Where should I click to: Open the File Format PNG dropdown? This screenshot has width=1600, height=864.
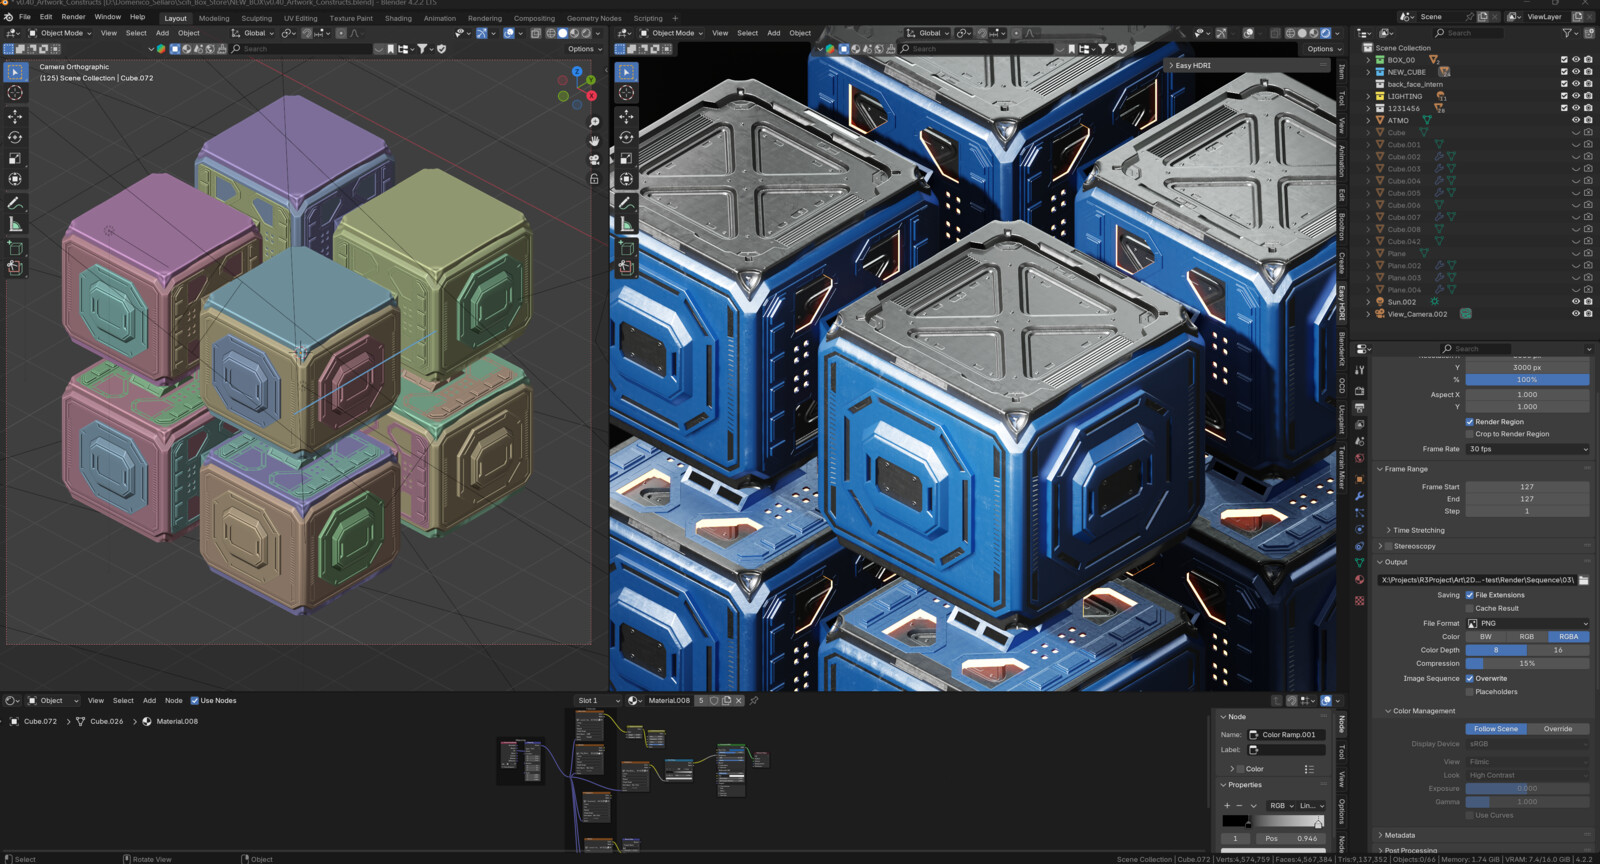[x=1527, y=624]
